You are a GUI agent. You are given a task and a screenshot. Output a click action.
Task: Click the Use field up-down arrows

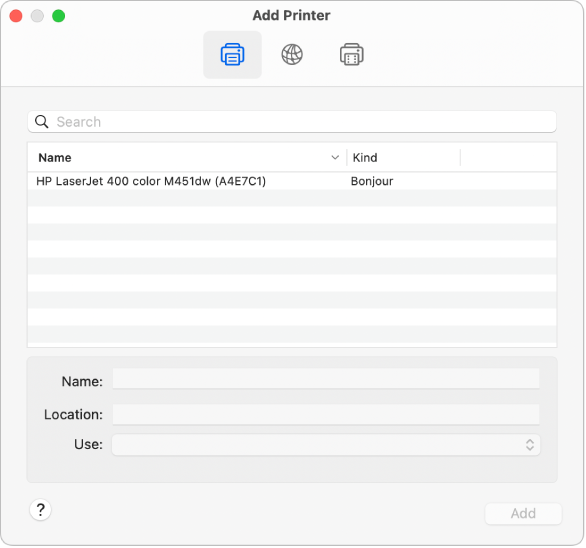(x=530, y=444)
